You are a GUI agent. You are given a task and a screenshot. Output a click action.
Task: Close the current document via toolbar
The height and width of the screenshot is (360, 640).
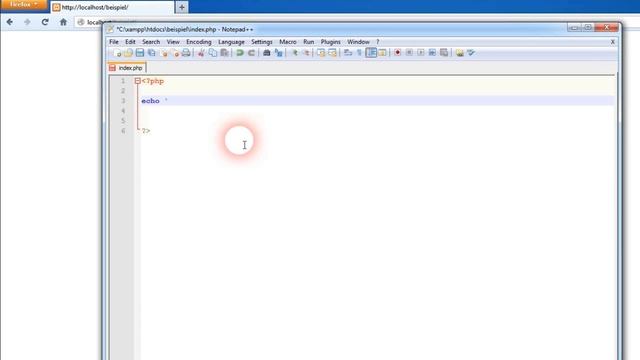[164, 53]
